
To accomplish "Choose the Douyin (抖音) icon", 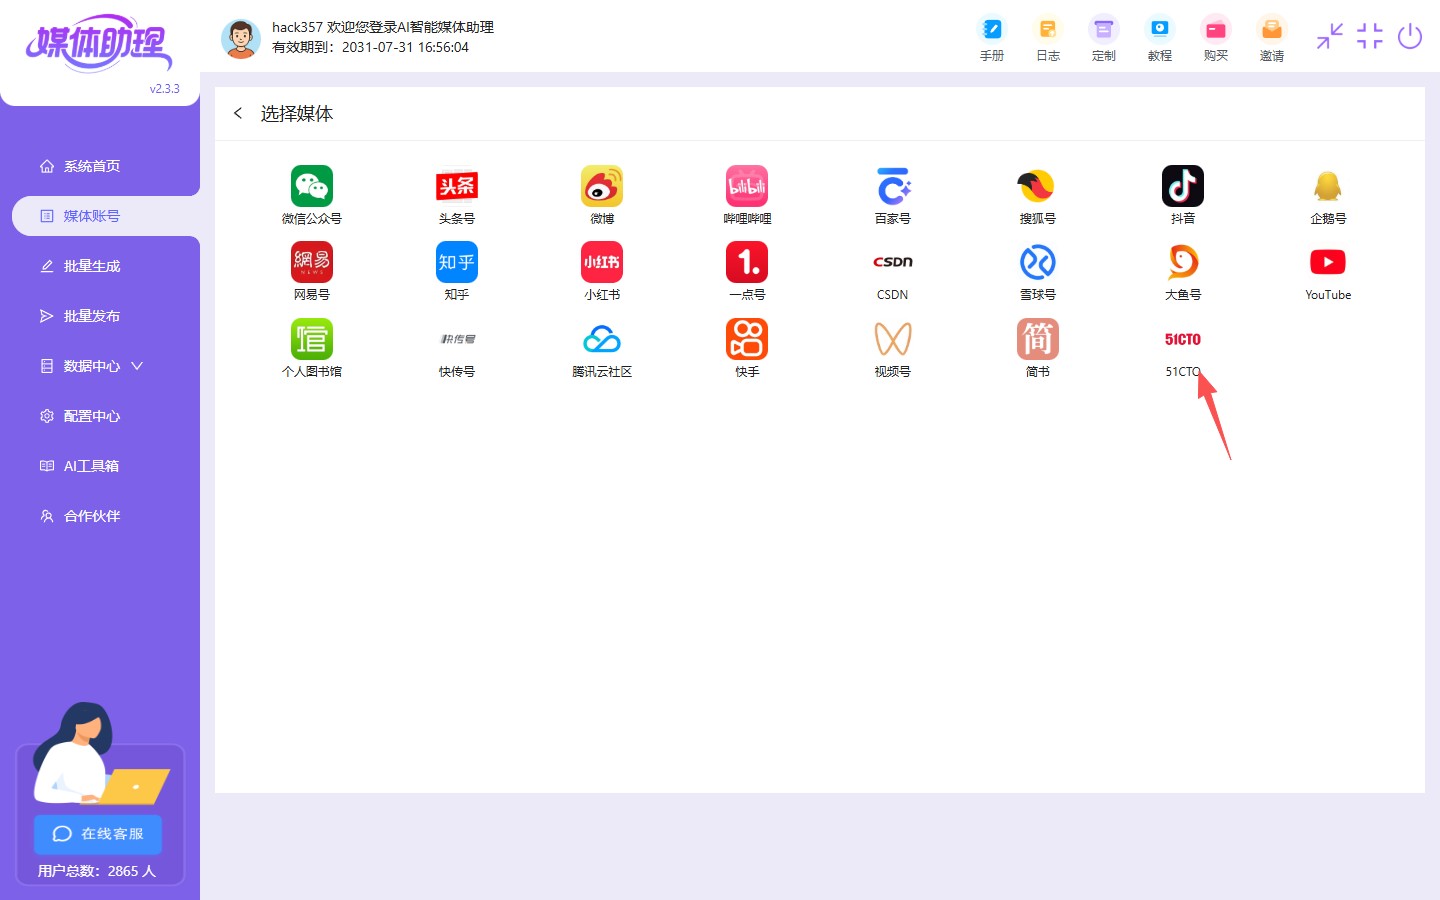I will coord(1182,187).
